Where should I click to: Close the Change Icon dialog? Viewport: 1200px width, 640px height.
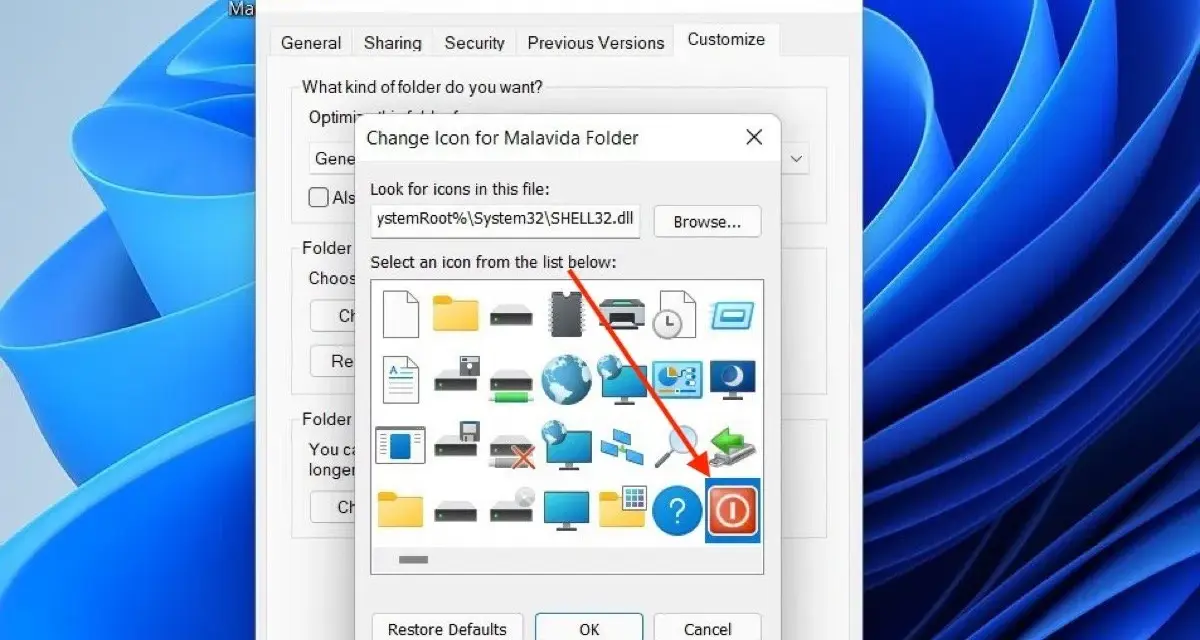click(x=755, y=138)
